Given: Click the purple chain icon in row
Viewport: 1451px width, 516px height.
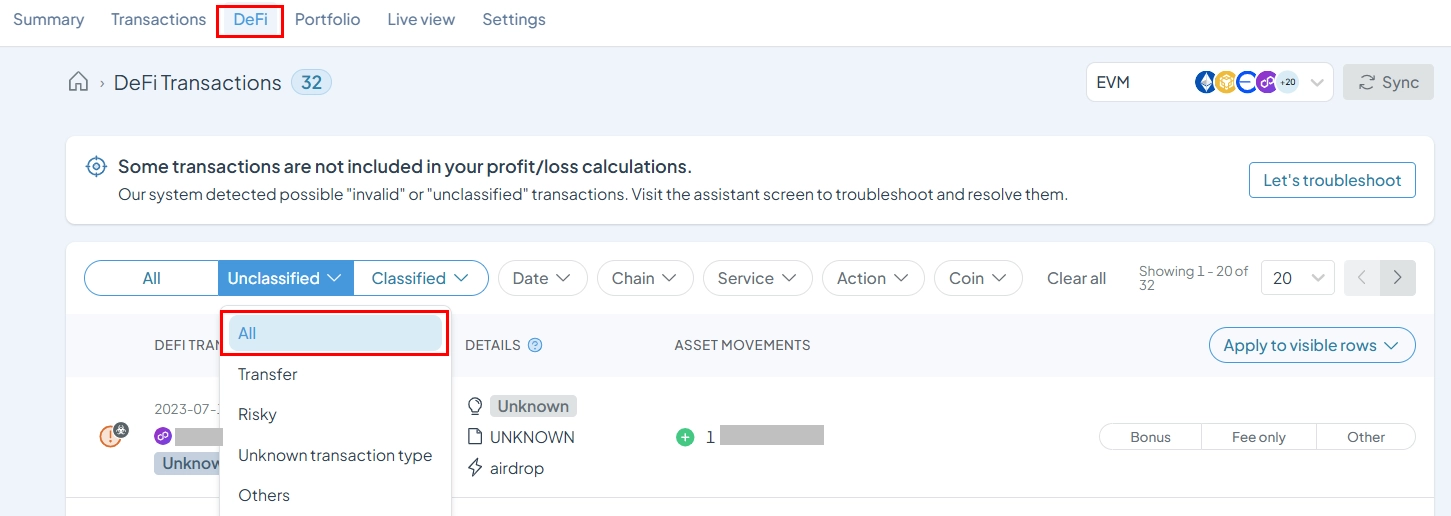Looking at the screenshot, I should coord(162,436).
